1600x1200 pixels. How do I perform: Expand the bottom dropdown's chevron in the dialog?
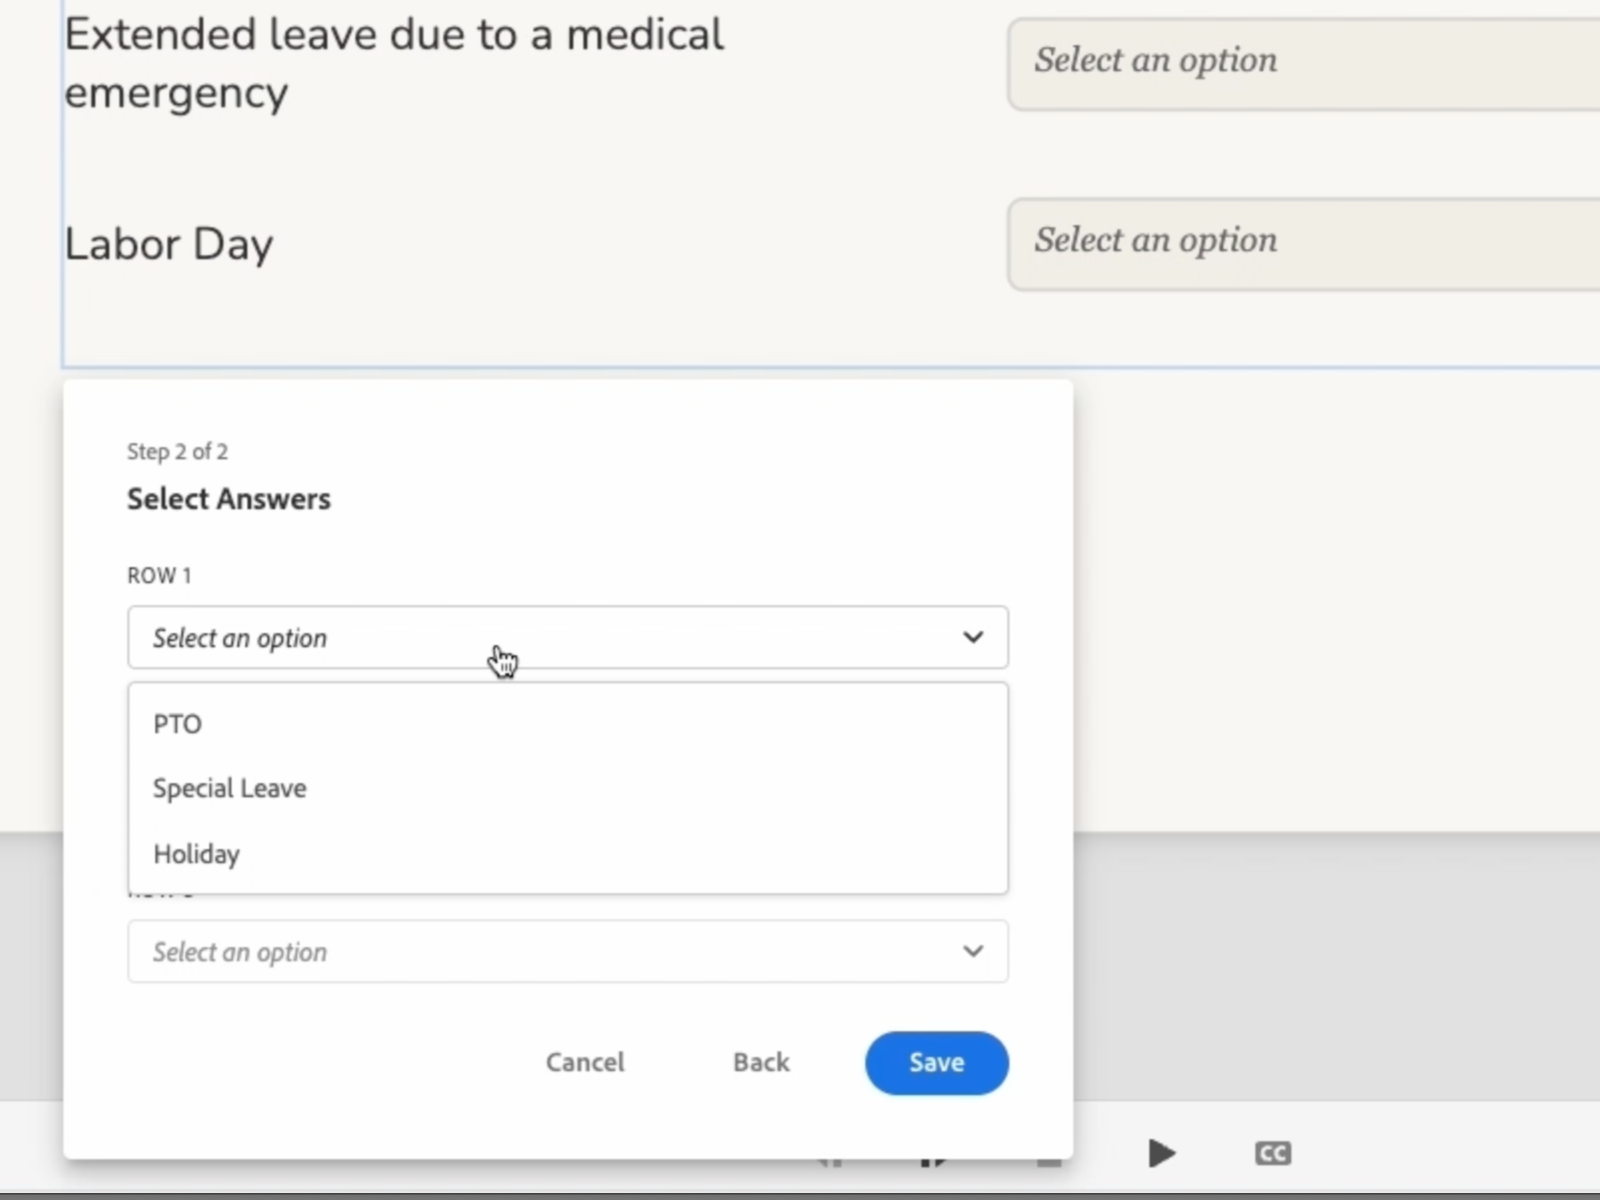click(972, 951)
